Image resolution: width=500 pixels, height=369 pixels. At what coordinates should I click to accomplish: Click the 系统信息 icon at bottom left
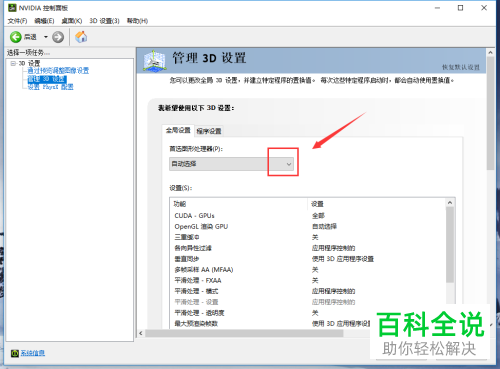pos(14,353)
